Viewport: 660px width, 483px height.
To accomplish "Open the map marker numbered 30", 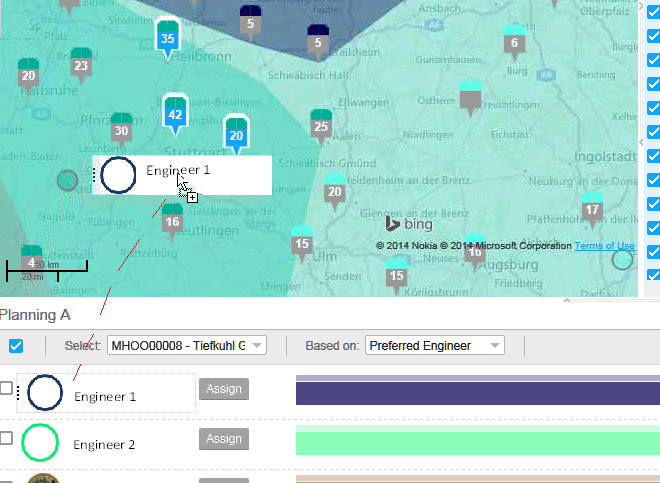I will (x=121, y=130).
